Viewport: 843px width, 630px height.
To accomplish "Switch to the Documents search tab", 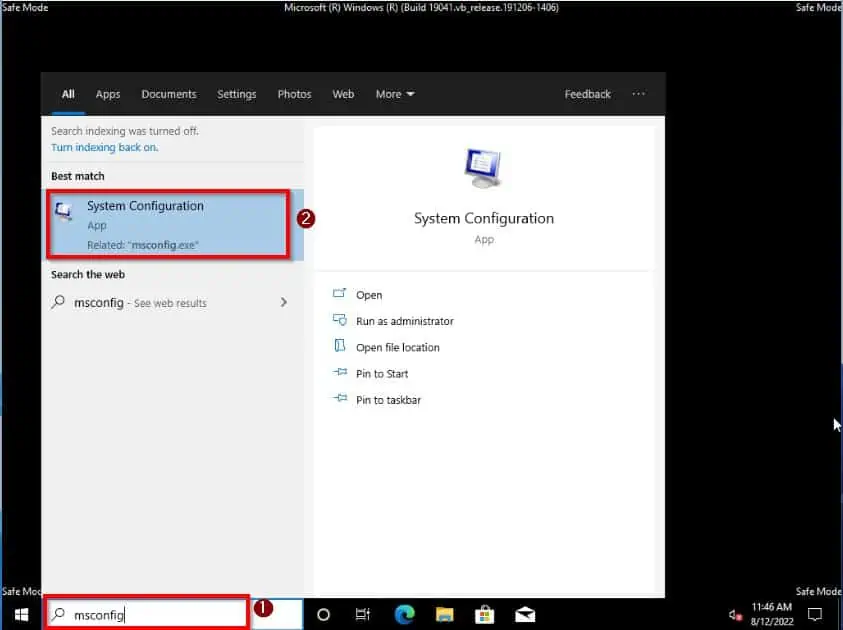I will [169, 94].
